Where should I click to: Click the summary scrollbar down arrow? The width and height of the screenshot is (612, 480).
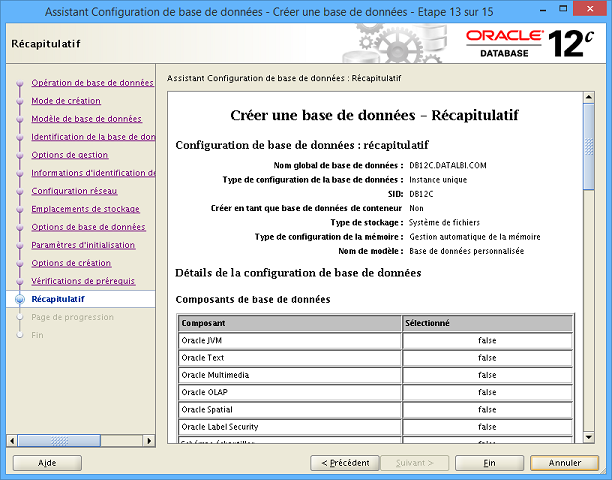pyautogui.click(x=589, y=437)
